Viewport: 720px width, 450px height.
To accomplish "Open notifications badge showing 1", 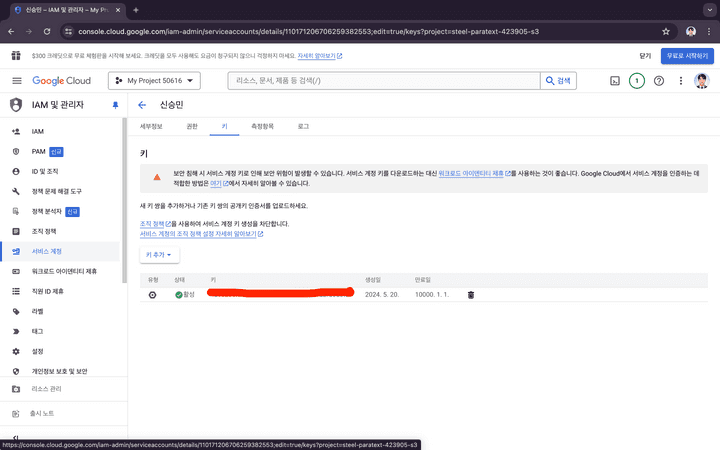I will [x=637, y=80].
